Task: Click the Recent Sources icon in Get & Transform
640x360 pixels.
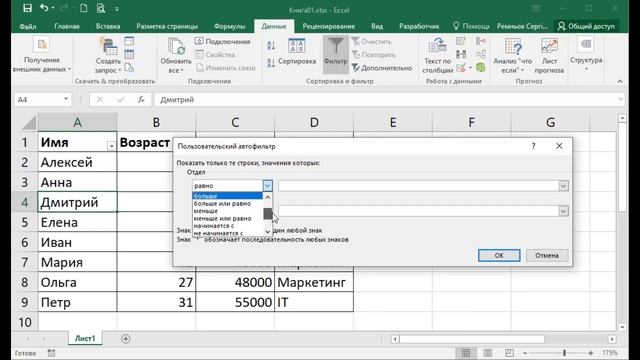Action: [x=129, y=67]
